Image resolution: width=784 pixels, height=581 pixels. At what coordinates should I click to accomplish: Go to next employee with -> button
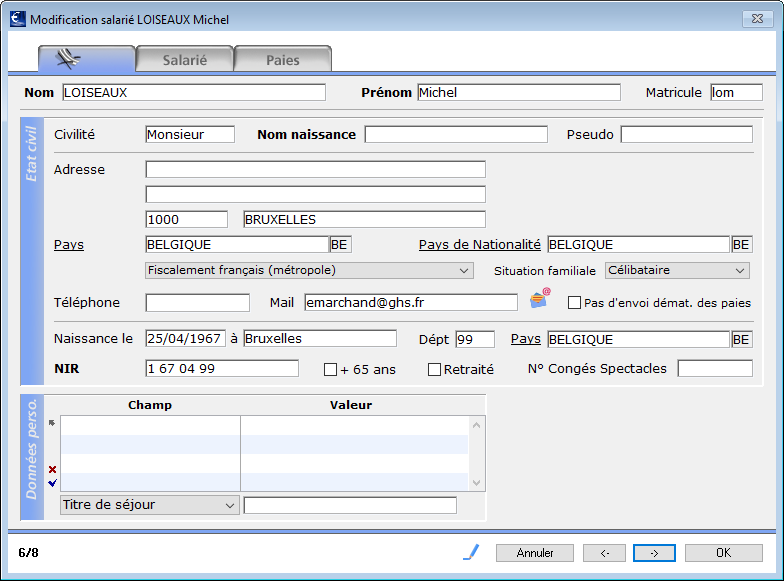pos(654,553)
